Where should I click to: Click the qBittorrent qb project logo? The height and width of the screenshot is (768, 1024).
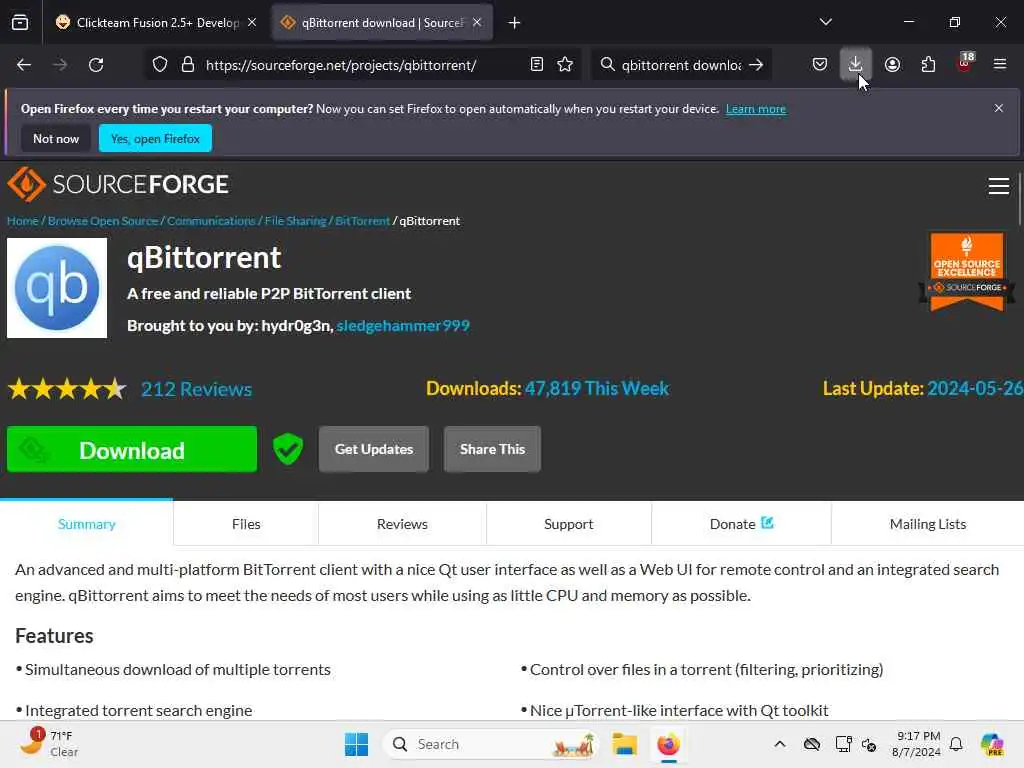pos(57,288)
